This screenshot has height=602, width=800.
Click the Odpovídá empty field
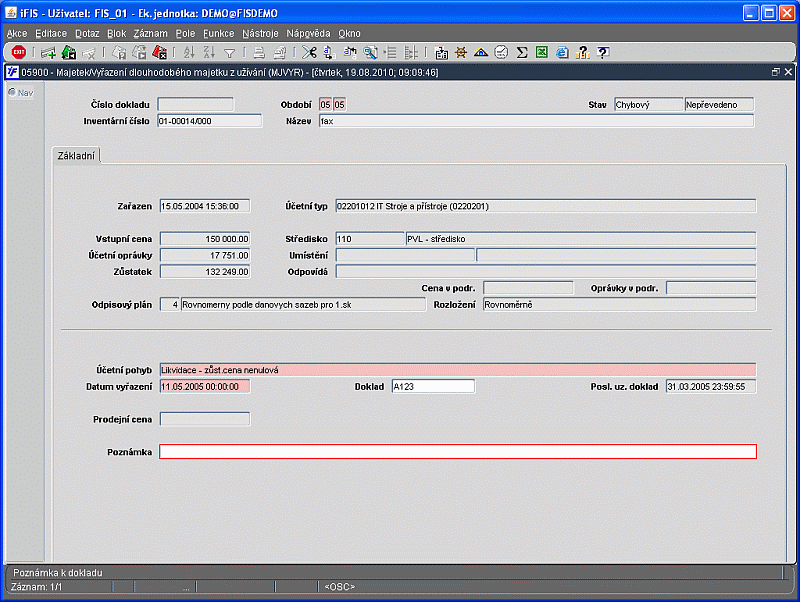(545, 271)
